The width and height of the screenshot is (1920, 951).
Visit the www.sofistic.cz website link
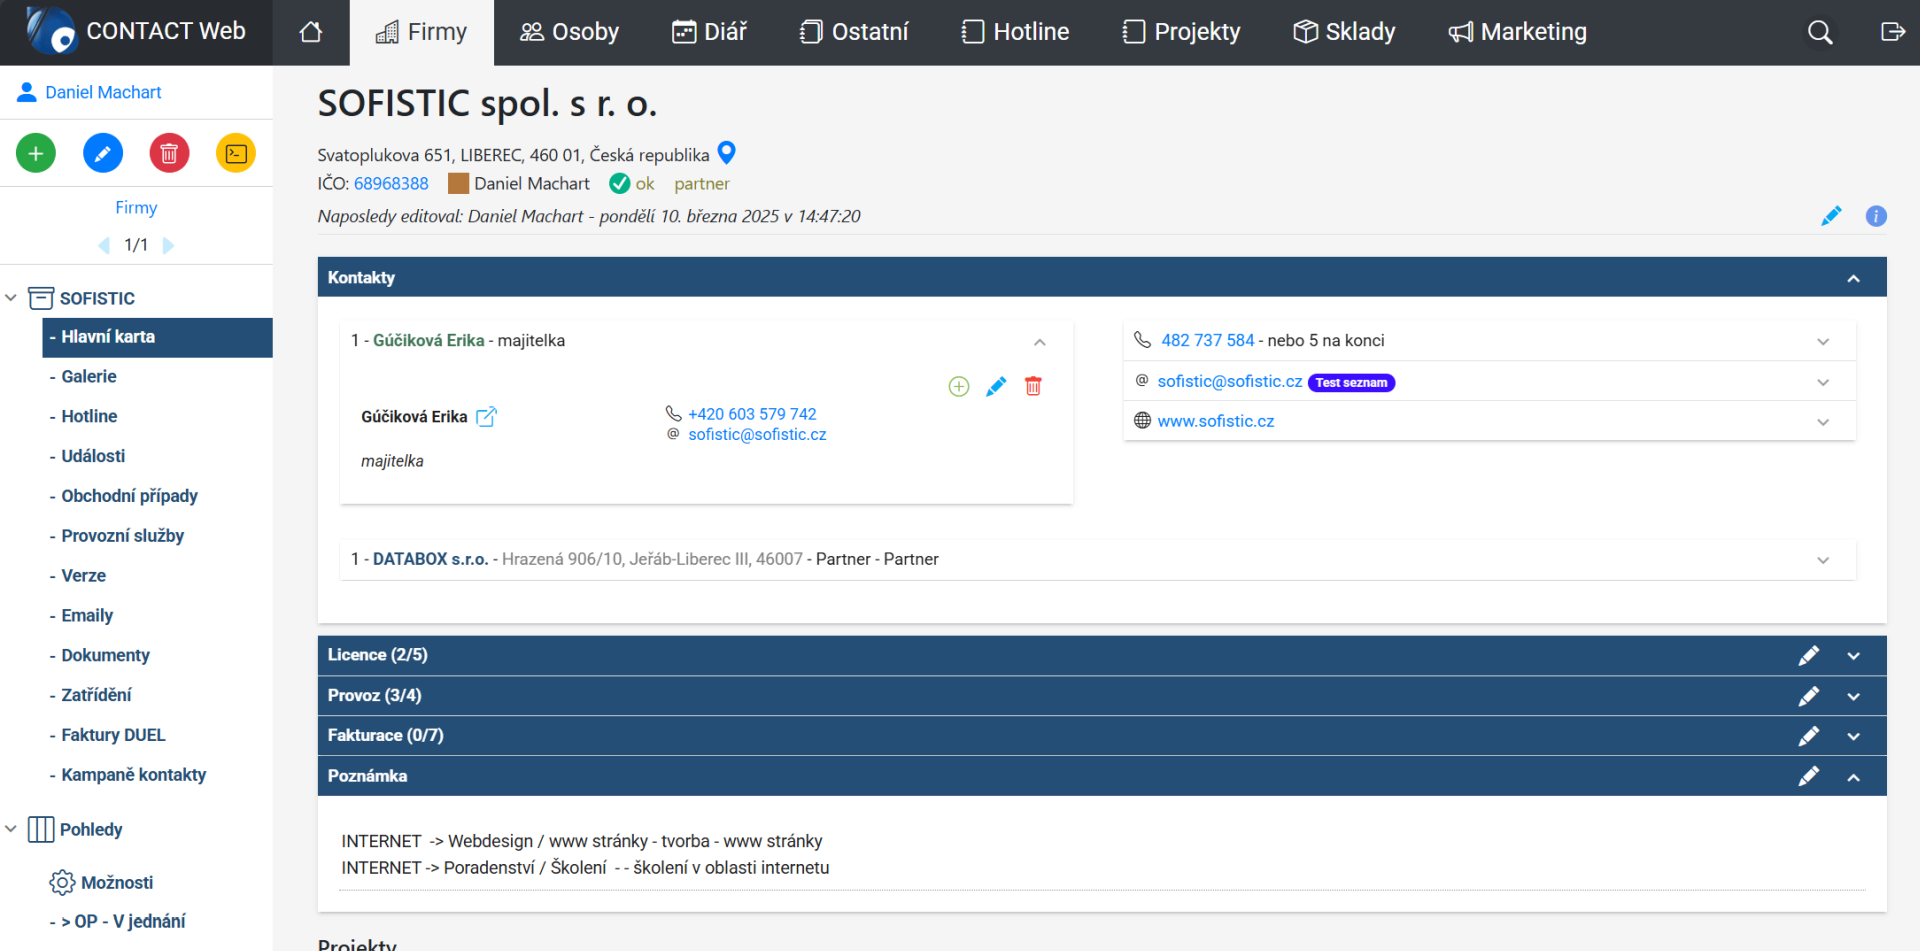tap(1216, 421)
